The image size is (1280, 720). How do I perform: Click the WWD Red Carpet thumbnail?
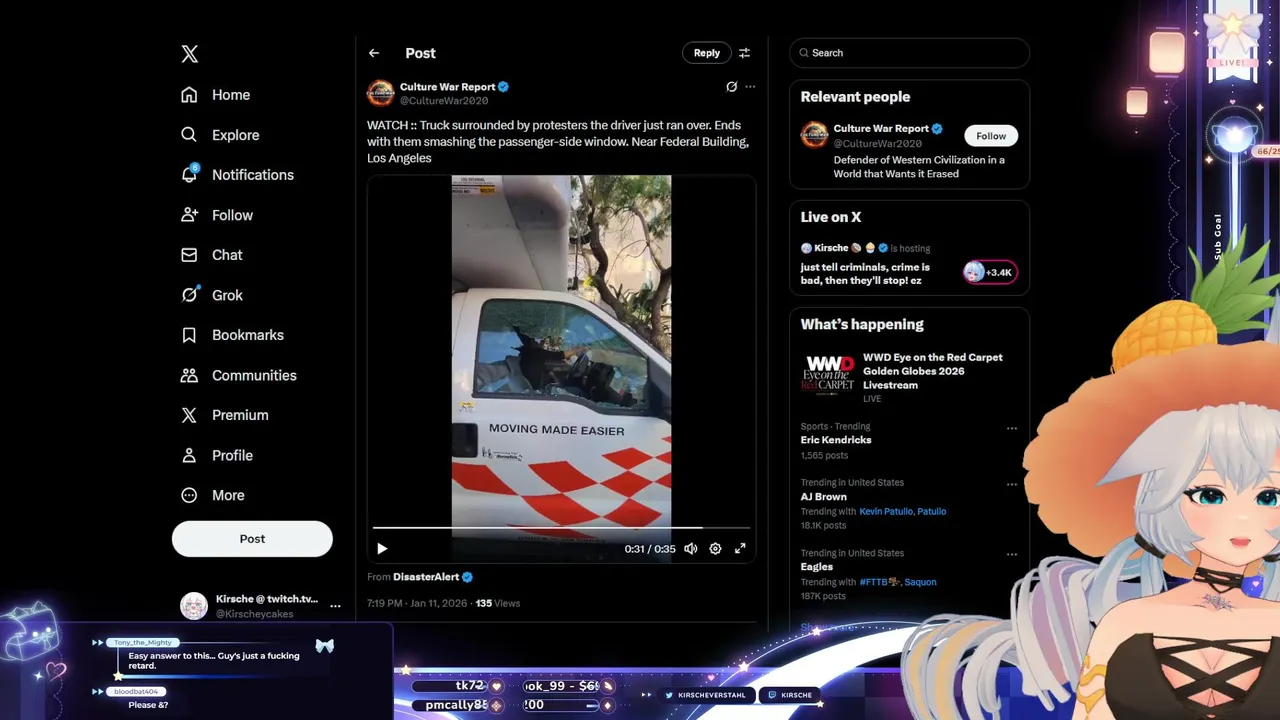828,375
